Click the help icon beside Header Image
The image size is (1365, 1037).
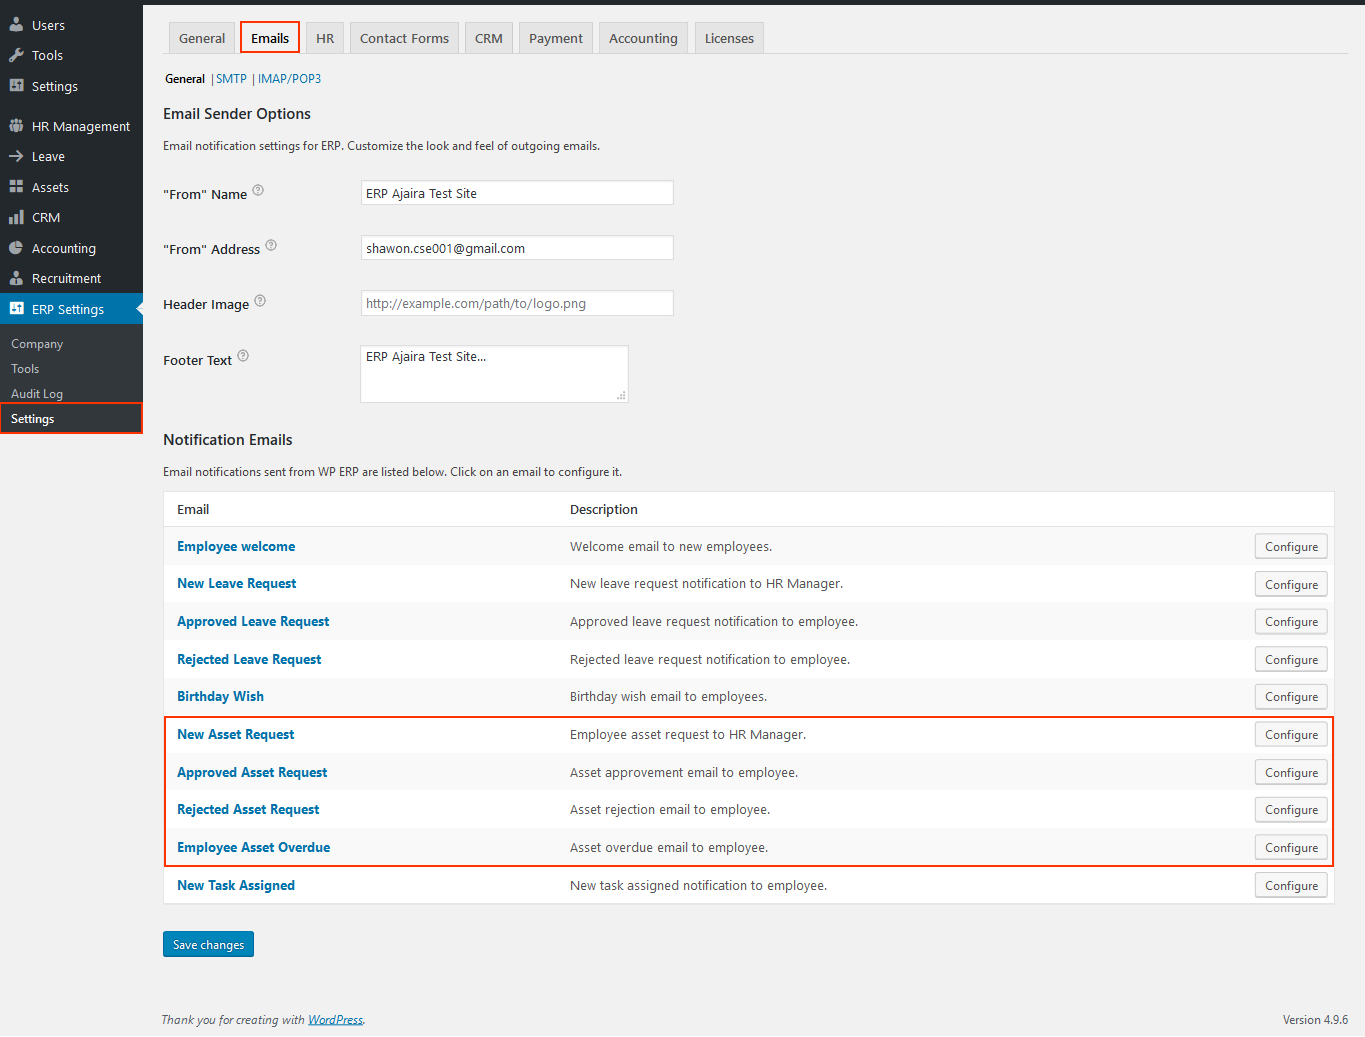(259, 300)
